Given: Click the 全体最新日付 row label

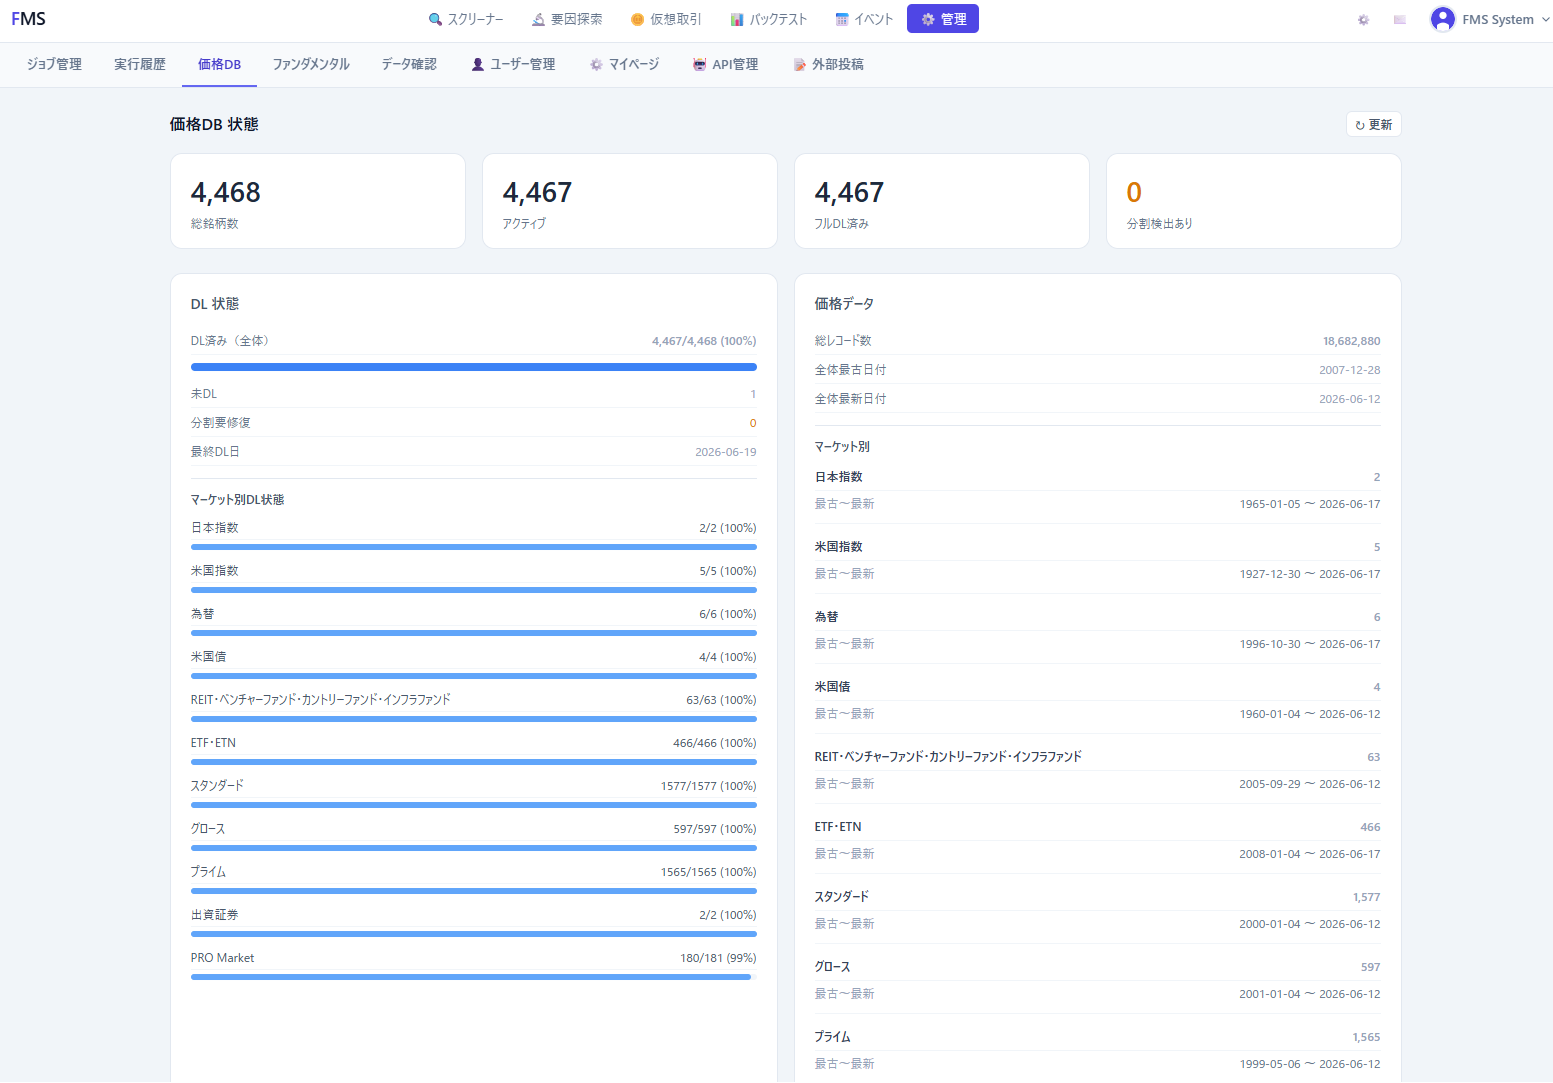Looking at the screenshot, I should [851, 399].
